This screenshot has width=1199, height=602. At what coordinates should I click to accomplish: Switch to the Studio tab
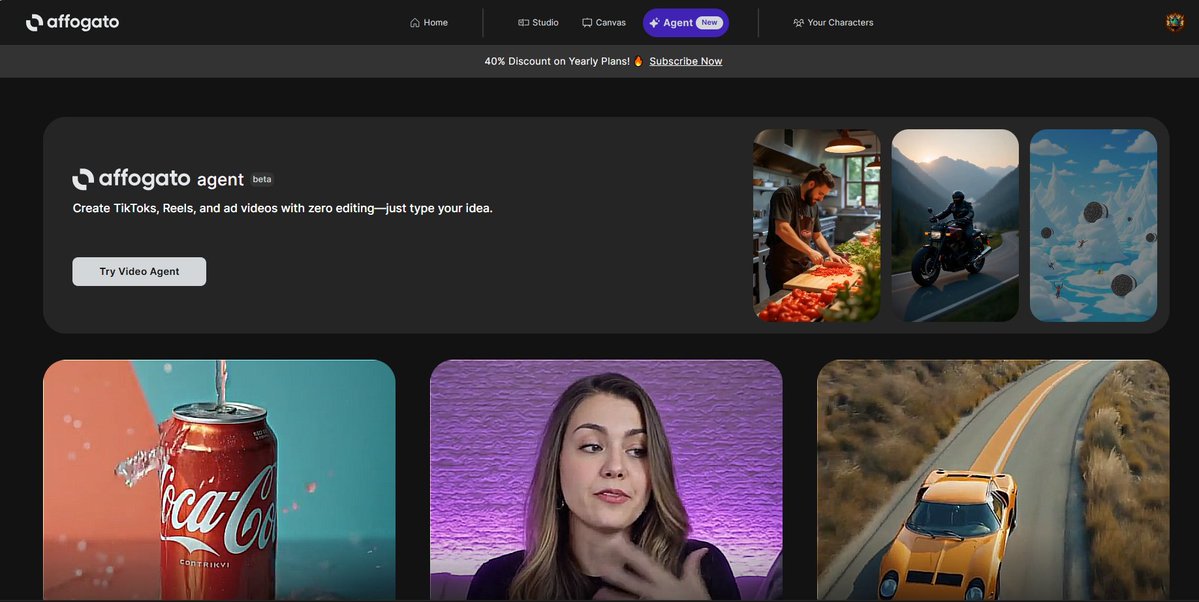[538, 22]
